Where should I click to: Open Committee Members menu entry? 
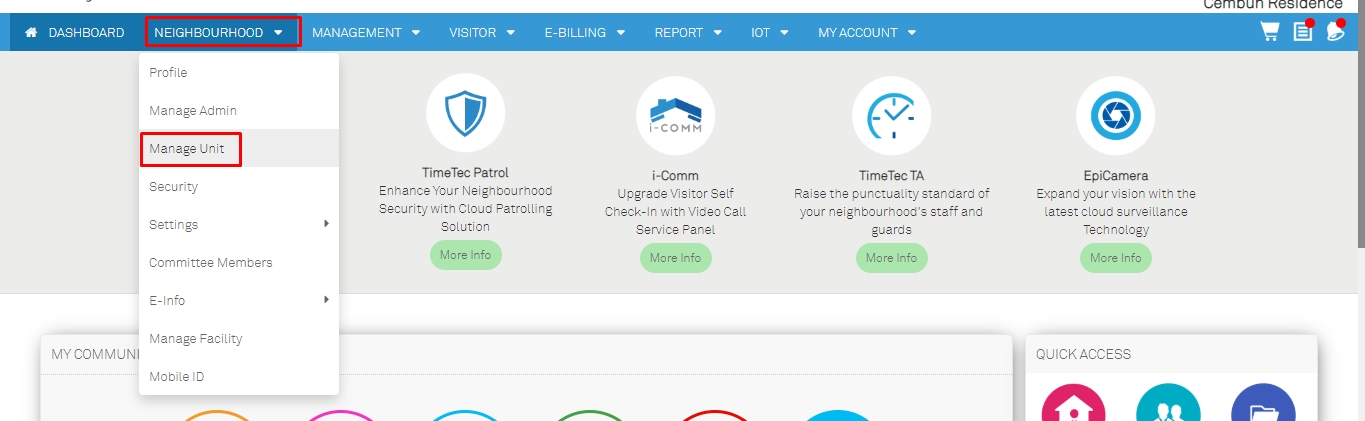pyautogui.click(x=239, y=262)
